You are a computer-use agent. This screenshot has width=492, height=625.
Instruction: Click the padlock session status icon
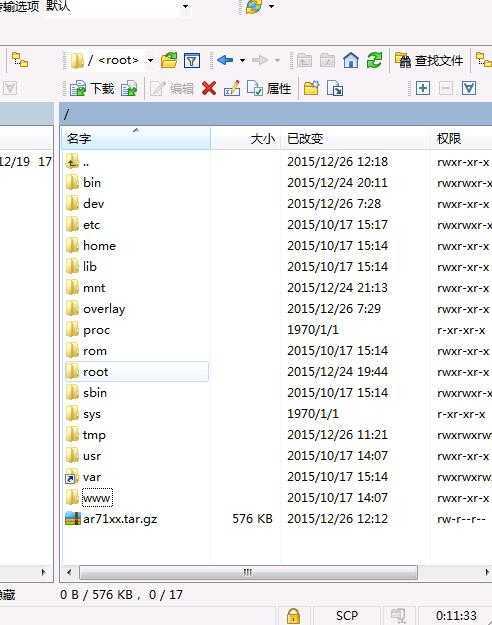(x=293, y=616)
